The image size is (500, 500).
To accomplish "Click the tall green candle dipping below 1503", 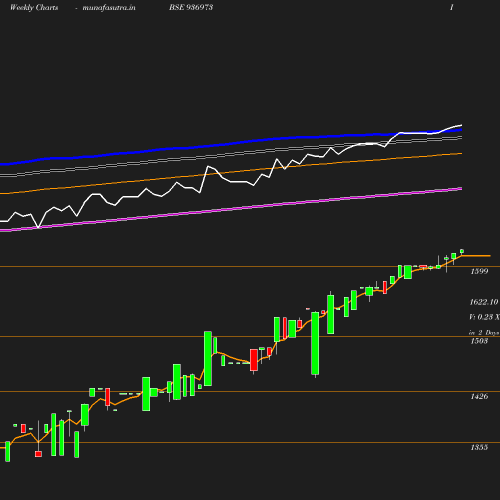I will pos(315,343).
